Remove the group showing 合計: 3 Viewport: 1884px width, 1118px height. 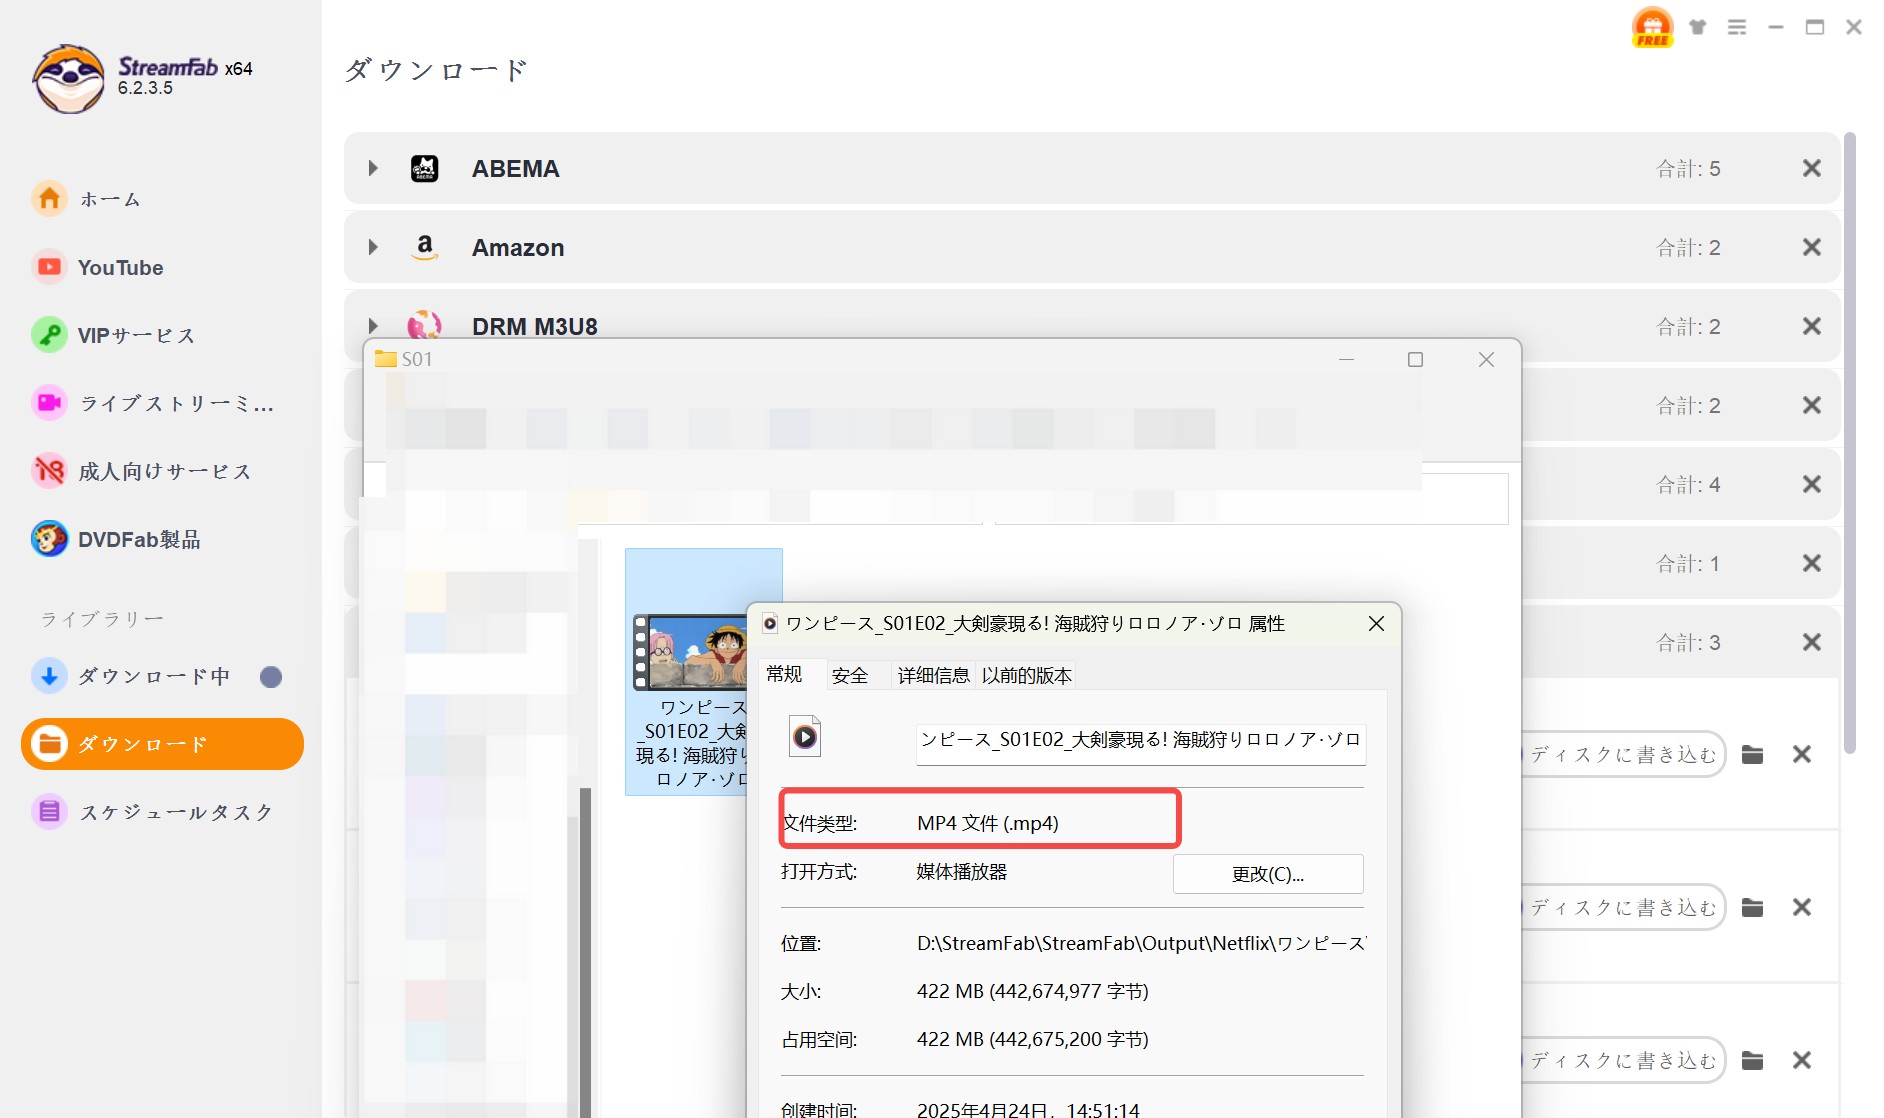[x=1812, y=642]
